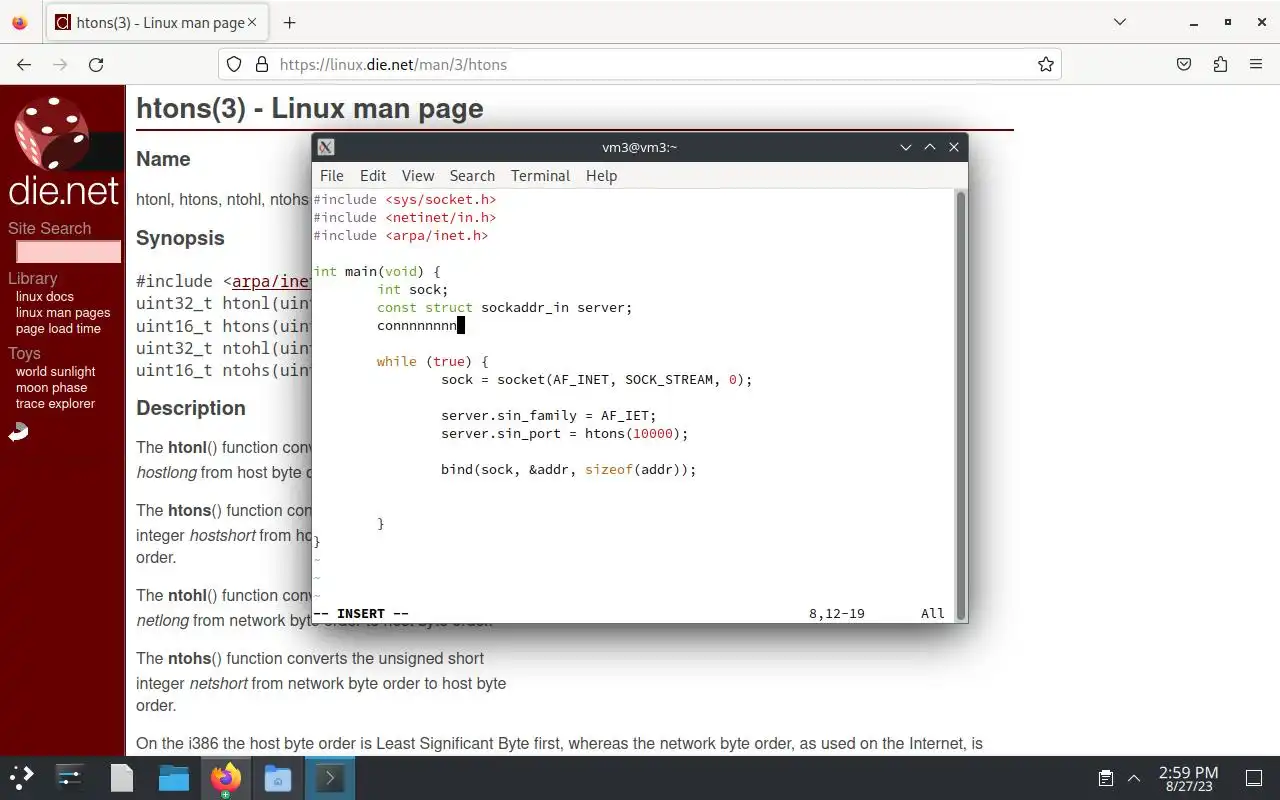This screenshot has width=1280, height=800.
Task: Open the Pocket save icon
Action: coord(1184,64)
